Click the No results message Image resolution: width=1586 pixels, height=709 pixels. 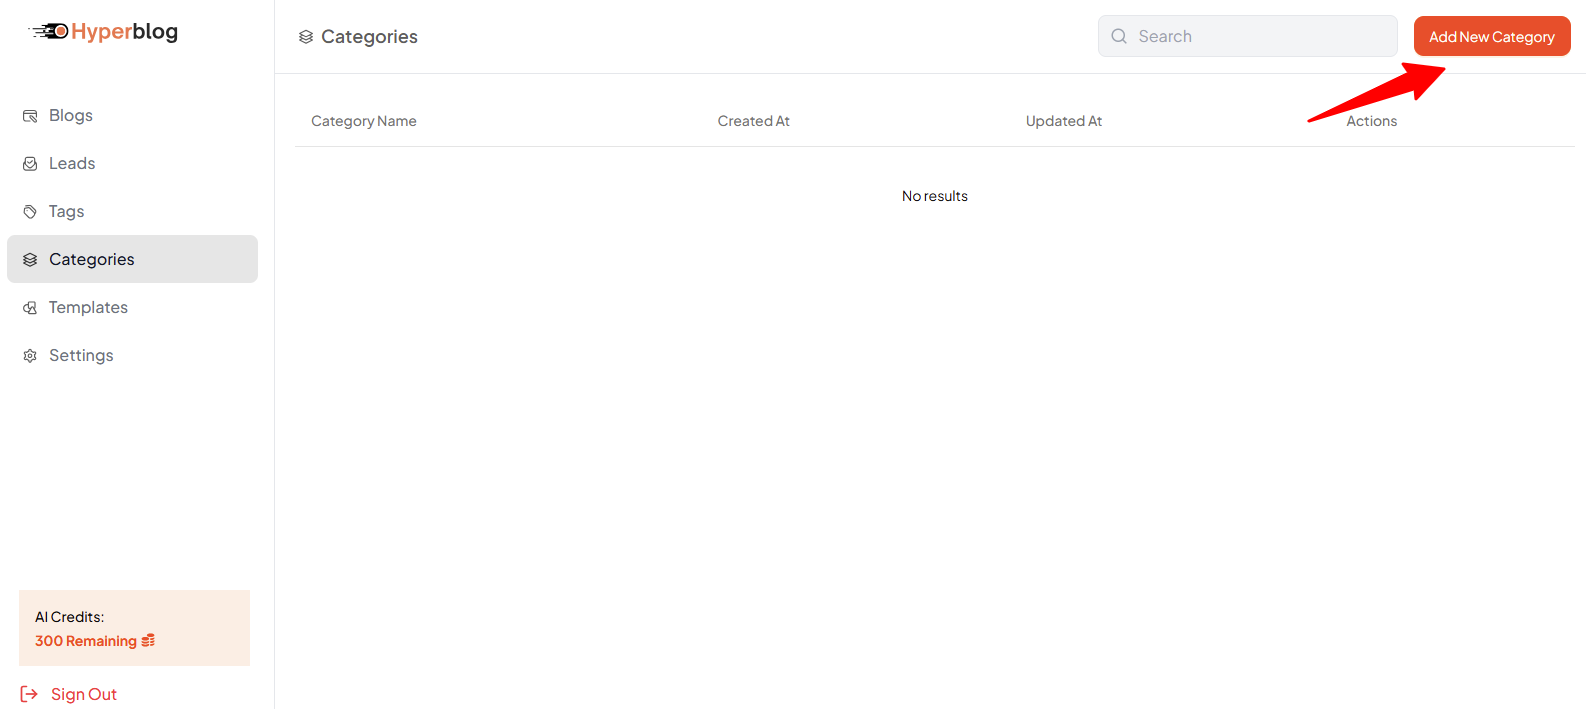[x=935, y=196]
